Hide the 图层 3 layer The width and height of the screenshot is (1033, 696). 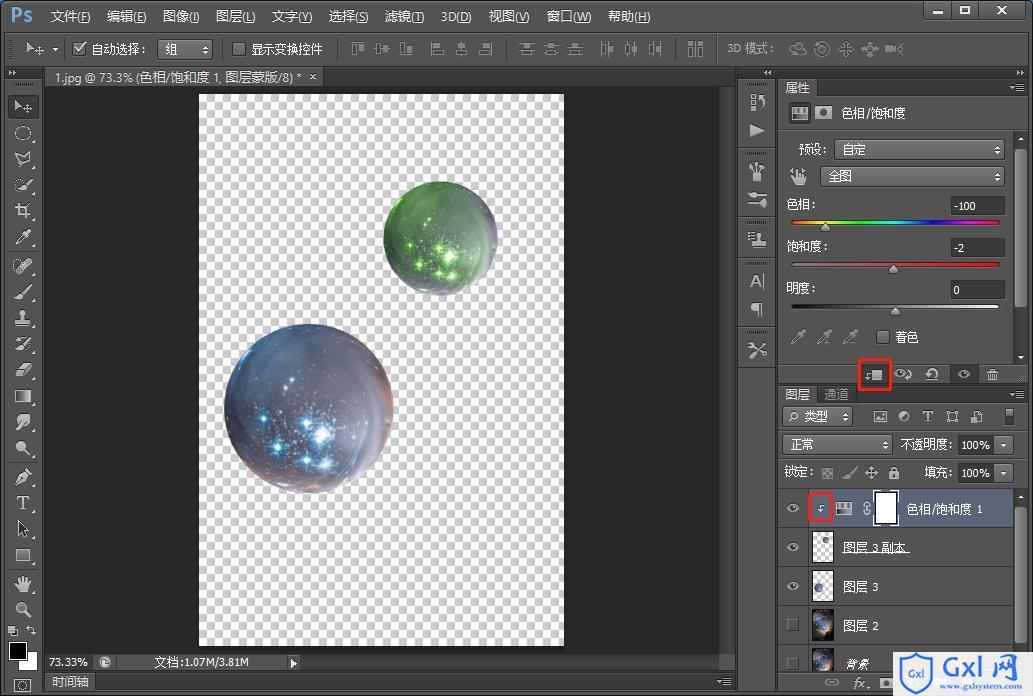tap(793, 586)
